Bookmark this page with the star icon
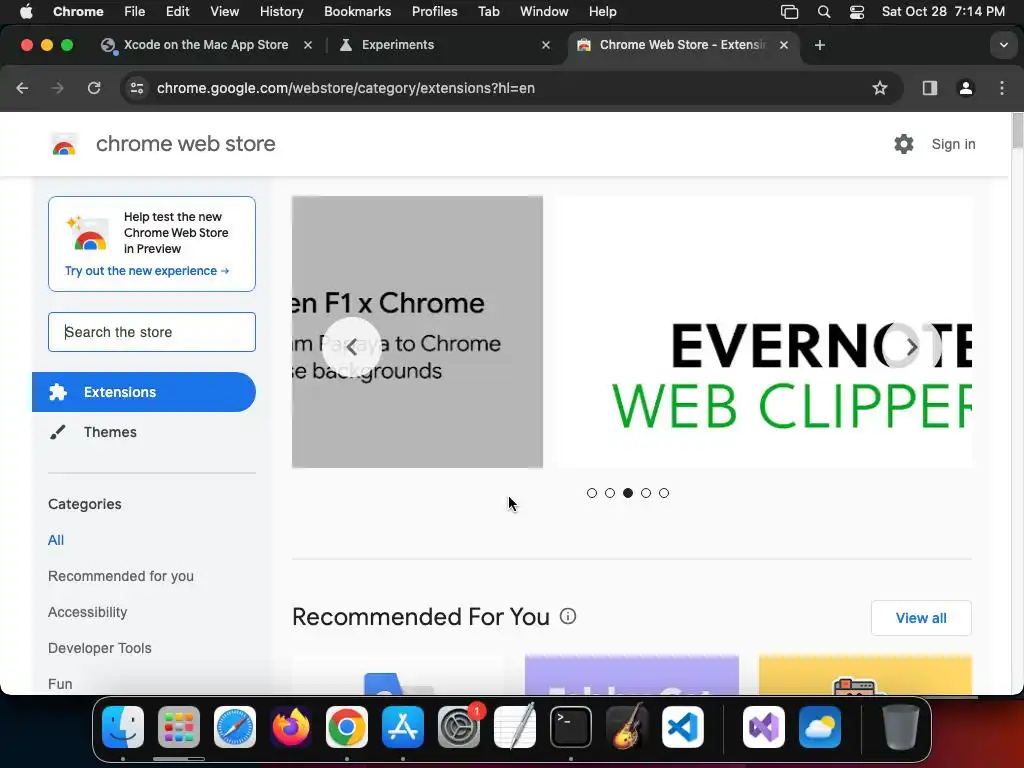1024x768 pixels. click(880, 88)
